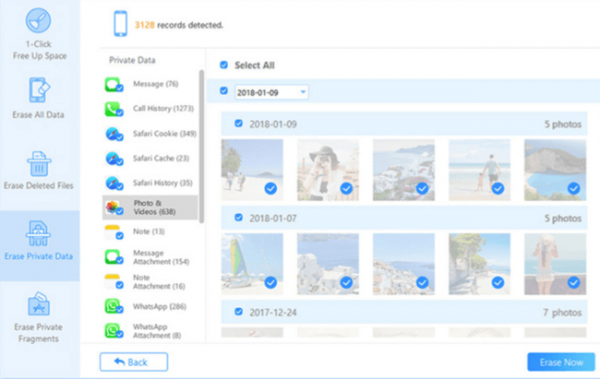Select WhatsApp (286) category

click(x=150, y=306)
